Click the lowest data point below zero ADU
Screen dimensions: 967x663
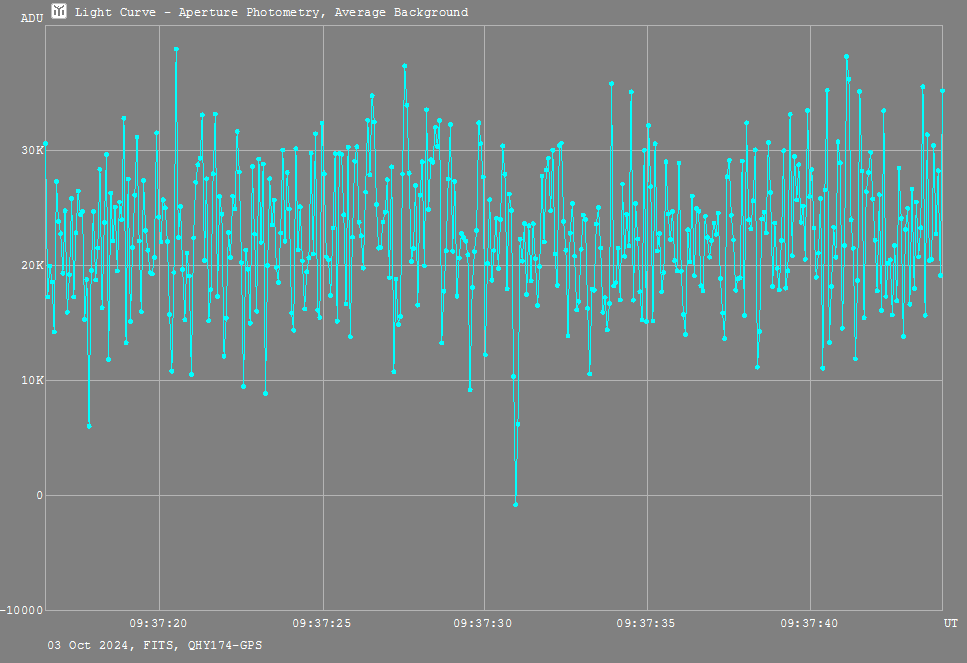516,504
